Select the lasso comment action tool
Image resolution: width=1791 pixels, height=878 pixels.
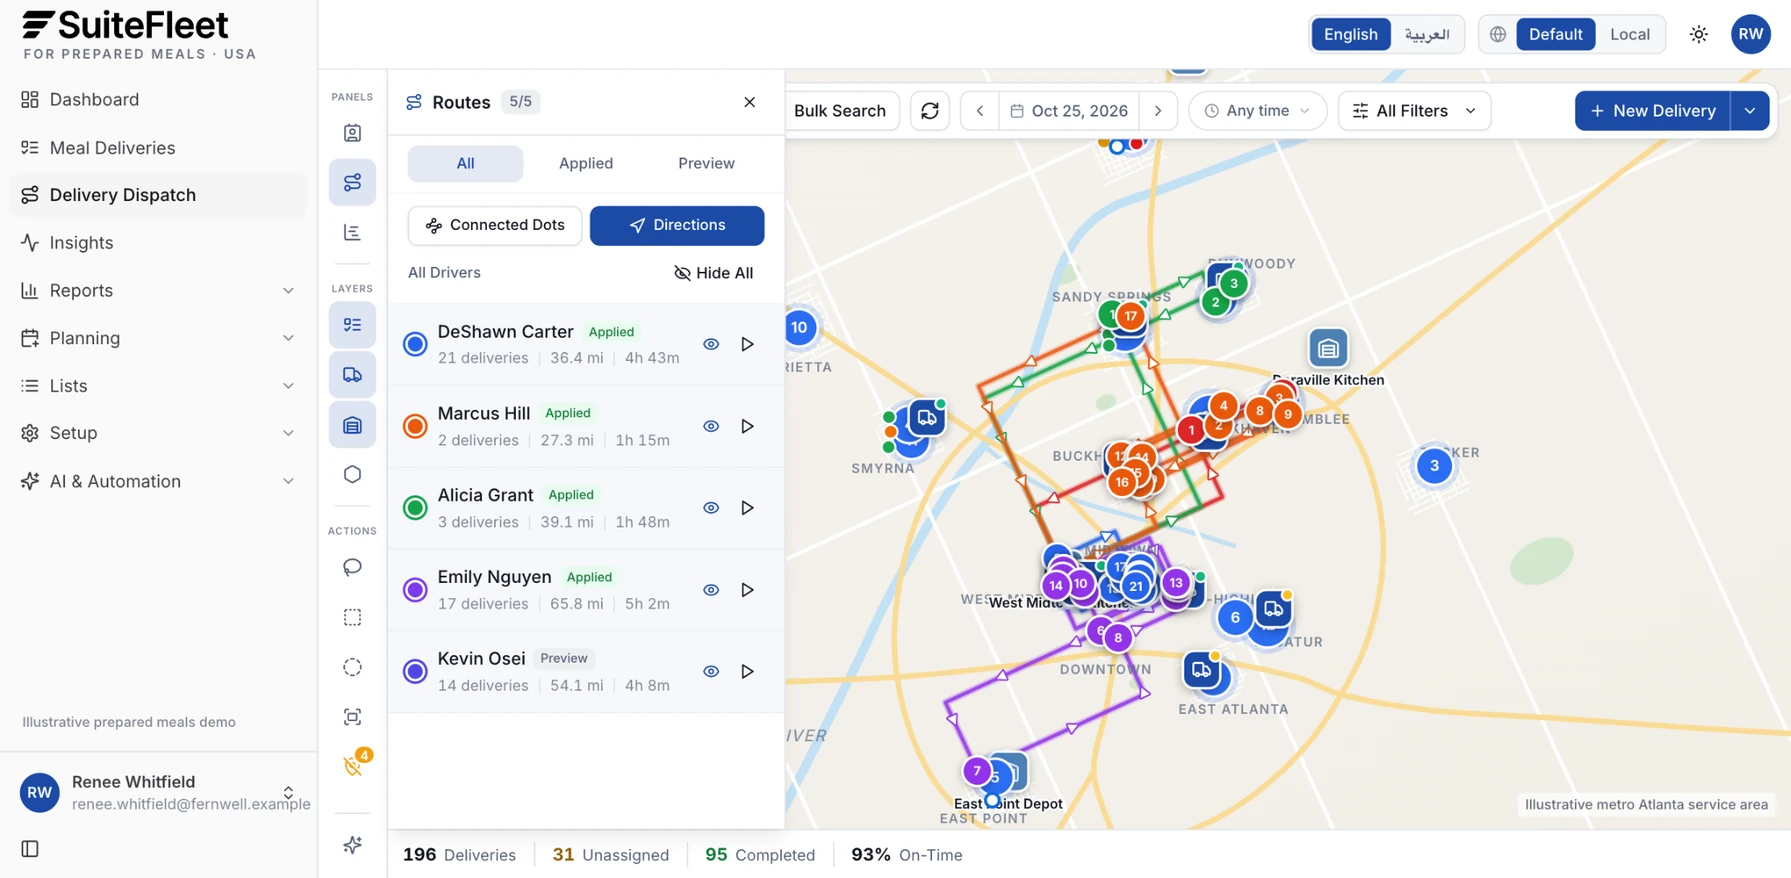click(352, 567)
